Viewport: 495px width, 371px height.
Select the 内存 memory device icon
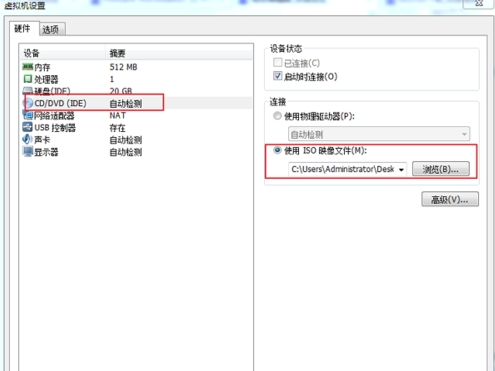pos(28,67)
